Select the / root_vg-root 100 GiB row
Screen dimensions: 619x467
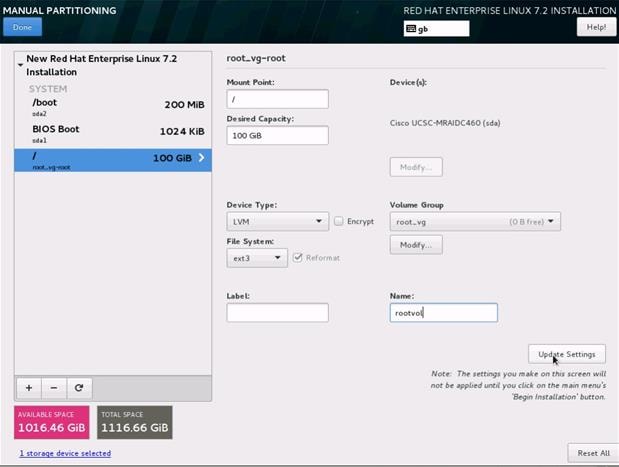pyautogui.click(x=113, y=160)
